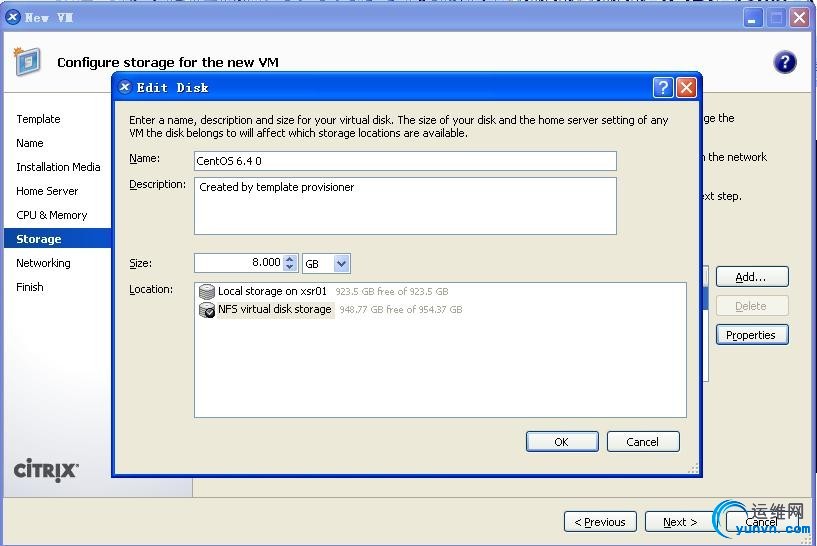Click the < Previous wizard button

pos(600,522)
